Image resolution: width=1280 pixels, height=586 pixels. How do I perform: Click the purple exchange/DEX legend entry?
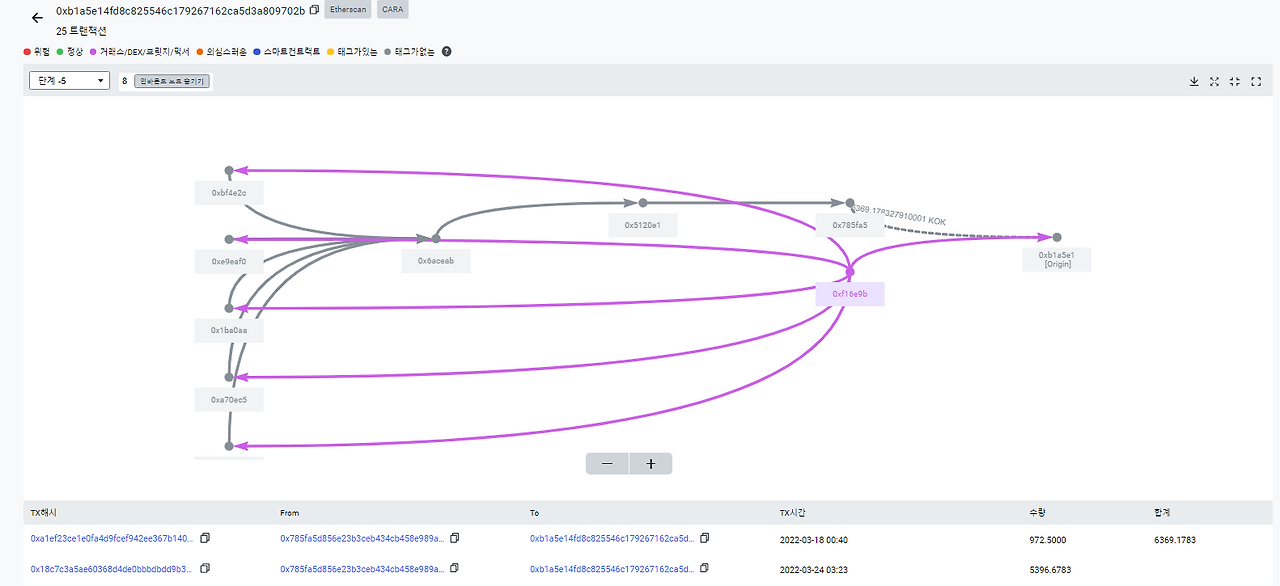click(x=139, y=51)
